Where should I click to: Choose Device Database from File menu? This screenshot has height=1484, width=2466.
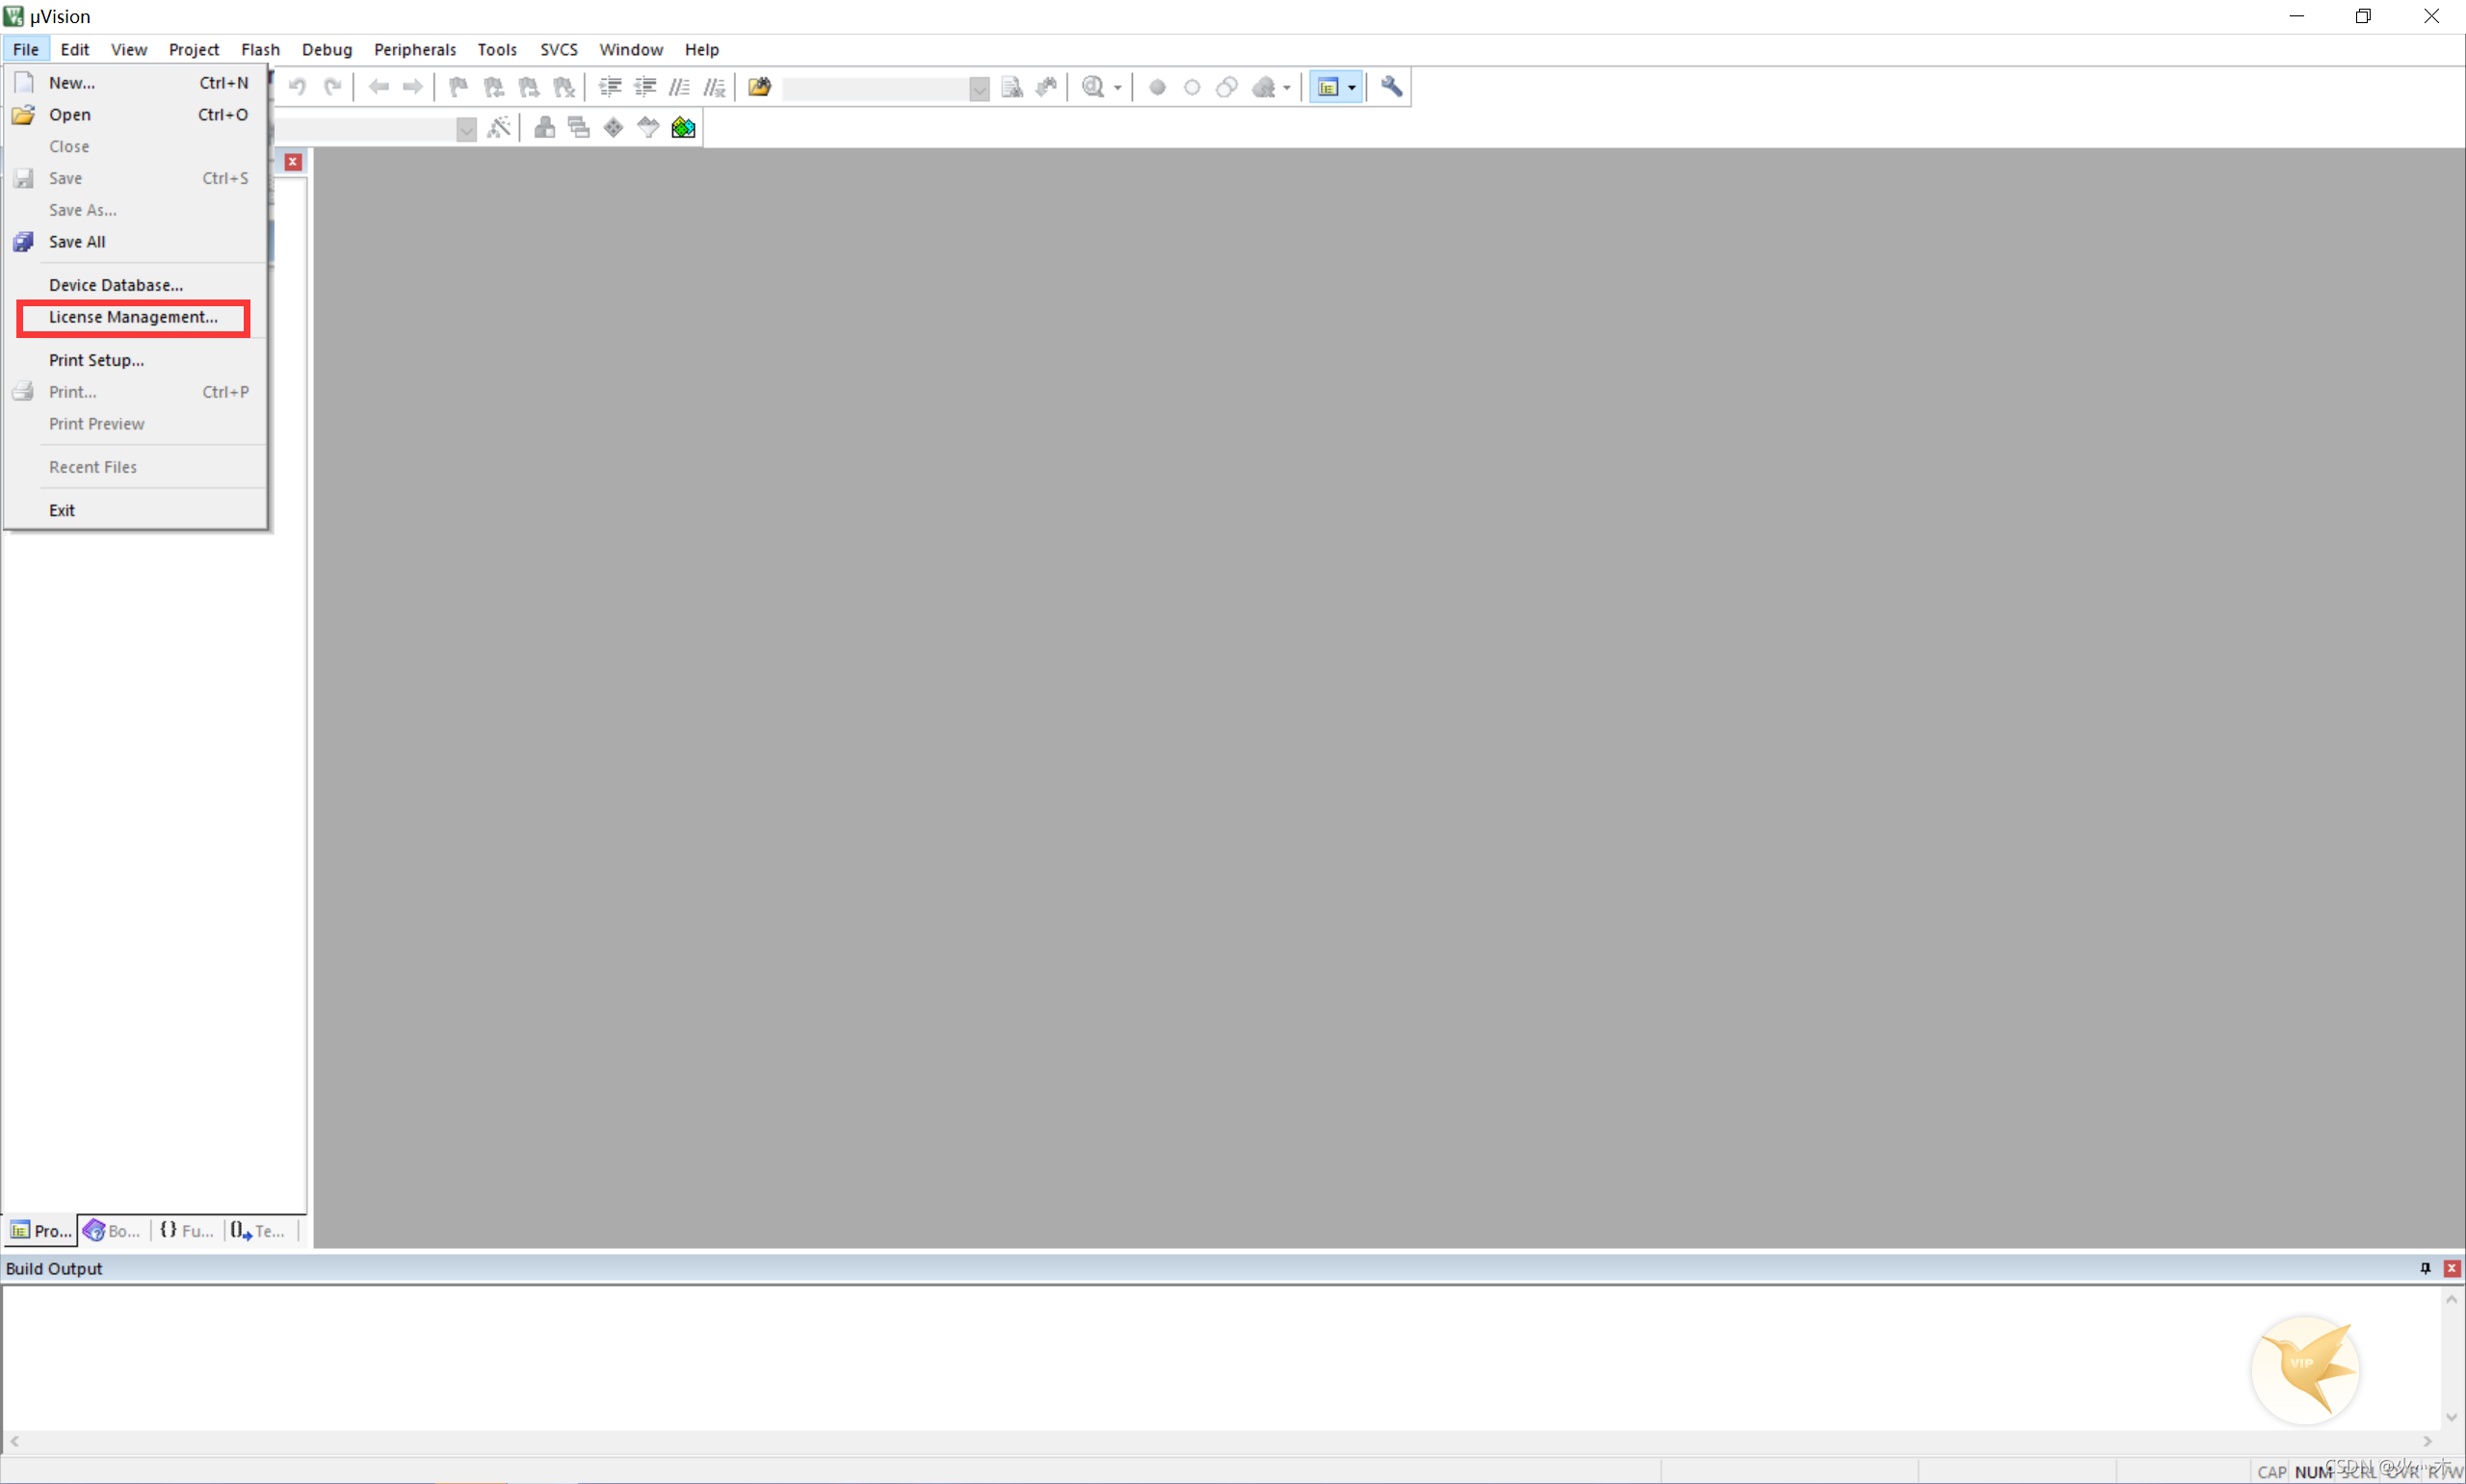(116, 285)
